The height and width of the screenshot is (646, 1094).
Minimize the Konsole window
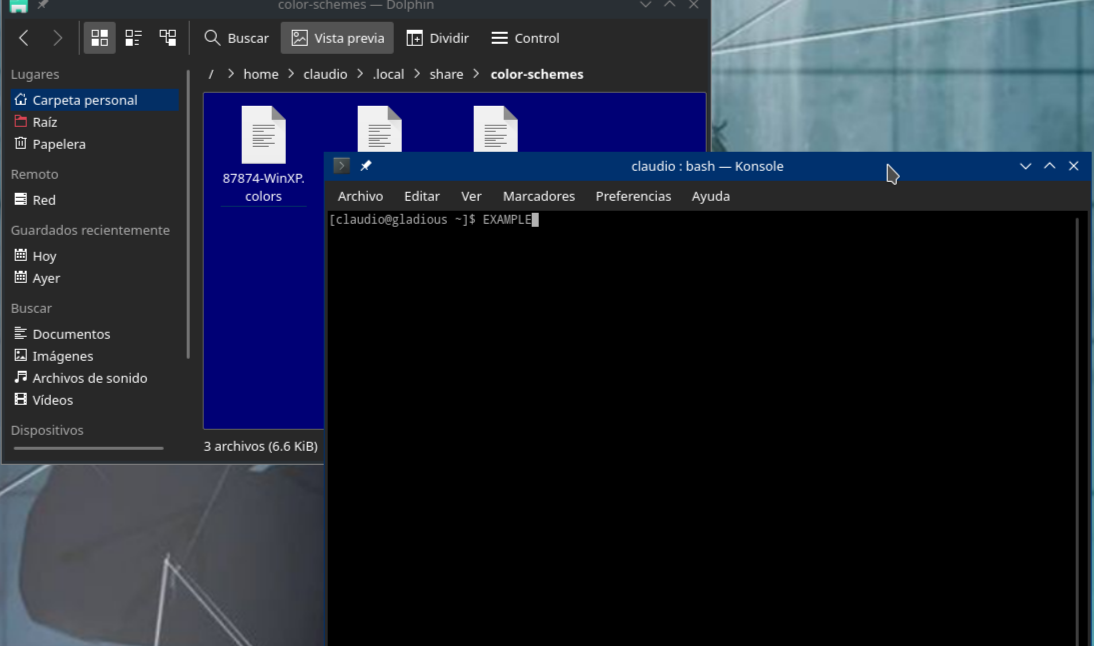click(x=1026, y=166)
